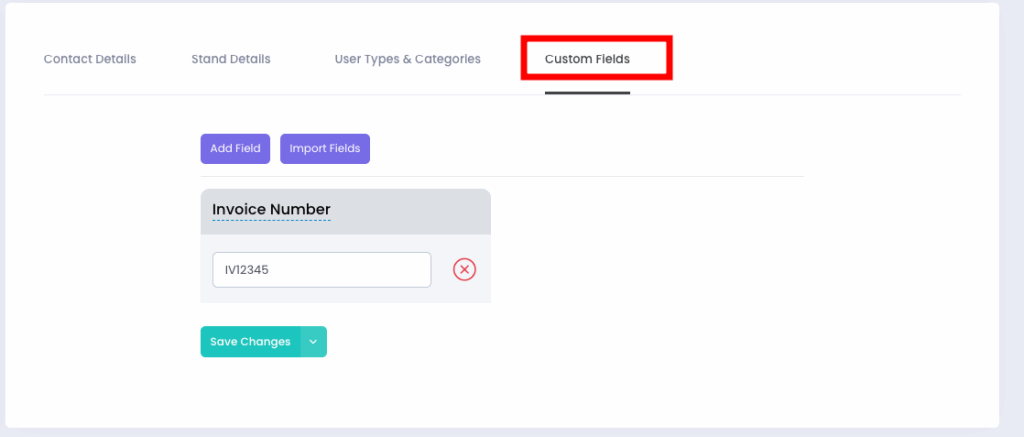Expand the chevron beside Save Changes
The image size is (1024, 437).
[x=314, y=342]
